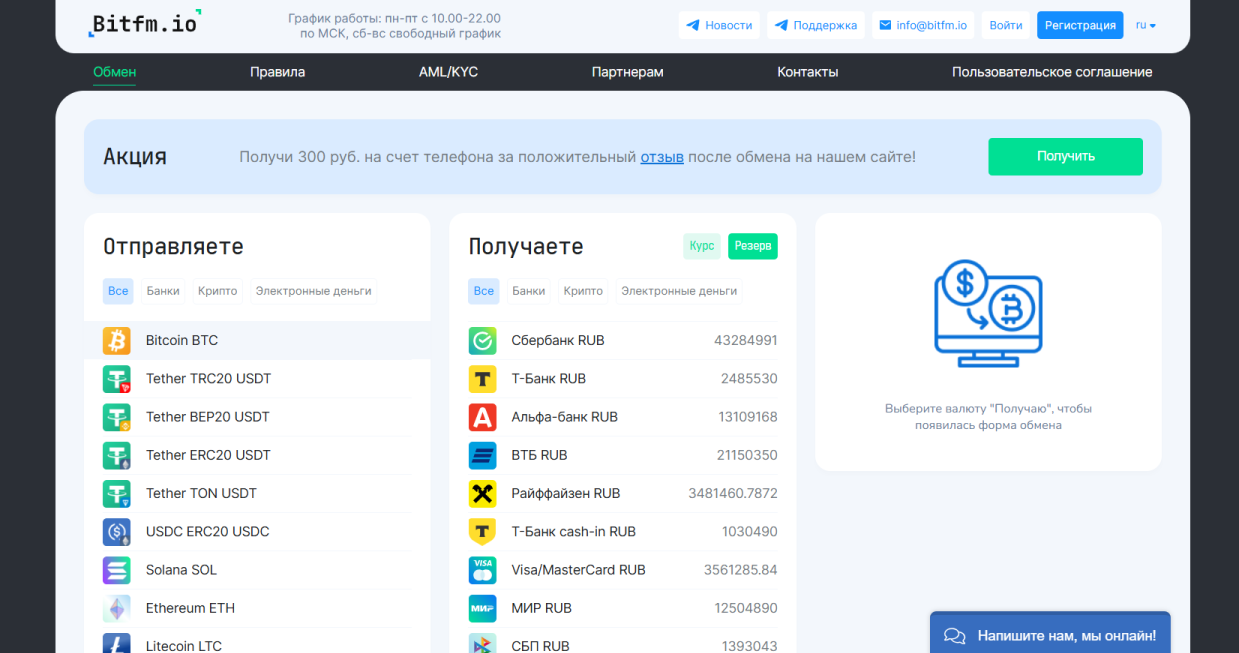
Task: Click the Райффайзен yellow icon
Action: click(483, 494)
